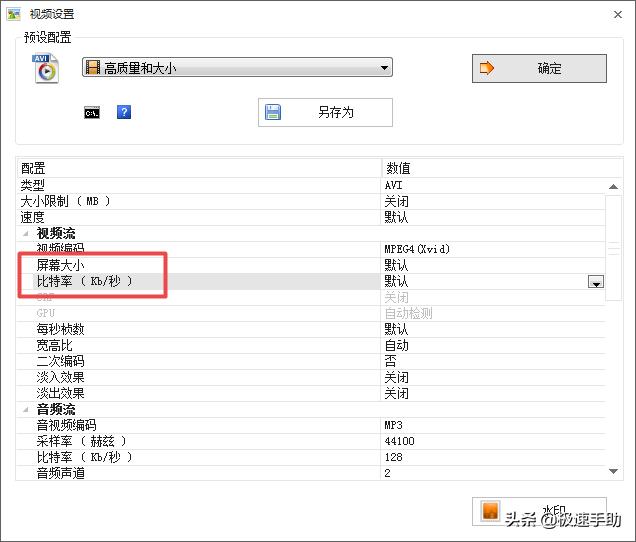Select the 淡出效果 row
Screen dimensions: 636x542
(x=311, y=393)
